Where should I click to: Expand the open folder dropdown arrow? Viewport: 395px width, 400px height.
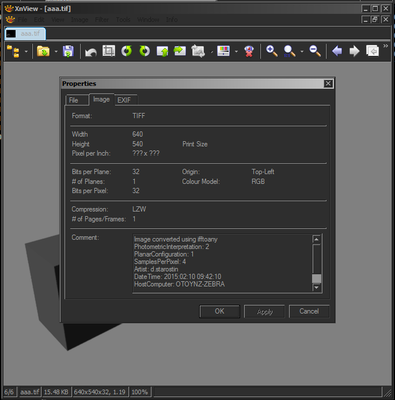(x=56, y=52)
